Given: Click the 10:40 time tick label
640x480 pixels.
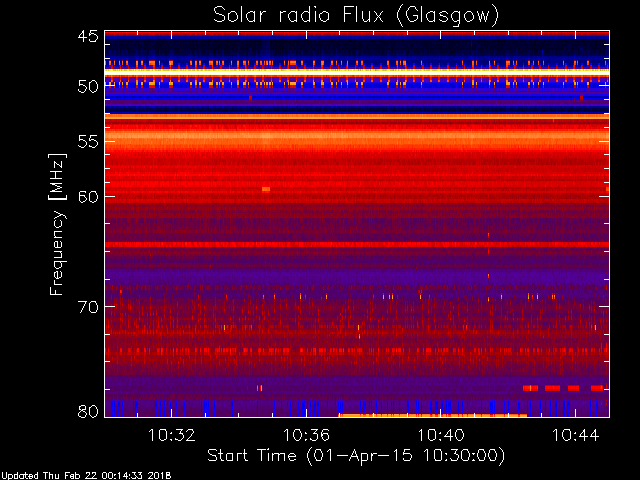Looking at the screenshot, I should tap(441, 435).
